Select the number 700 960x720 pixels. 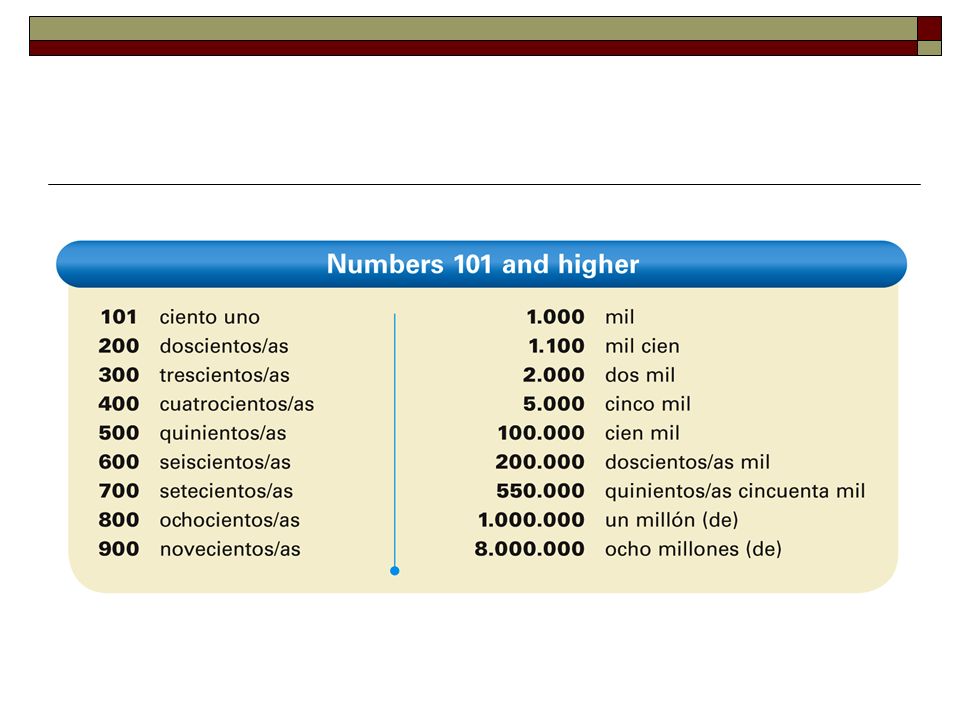(119, 491)
